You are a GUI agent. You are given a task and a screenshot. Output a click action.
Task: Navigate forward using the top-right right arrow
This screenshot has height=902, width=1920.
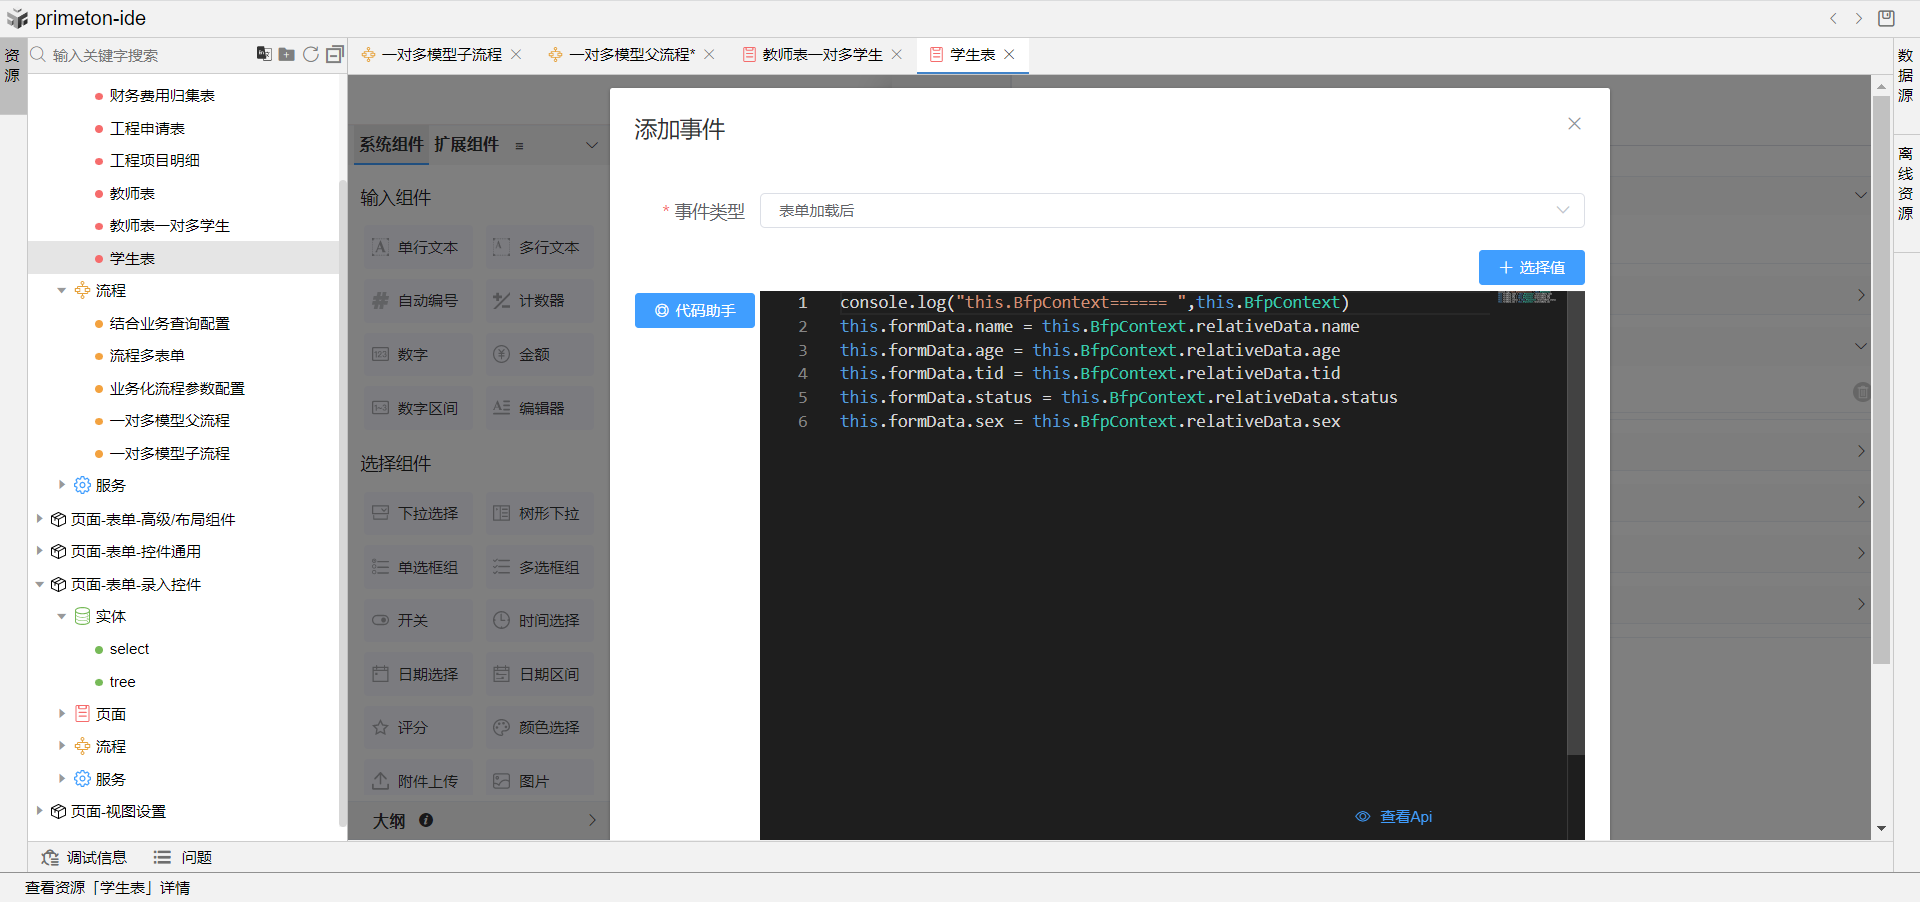1859,18
